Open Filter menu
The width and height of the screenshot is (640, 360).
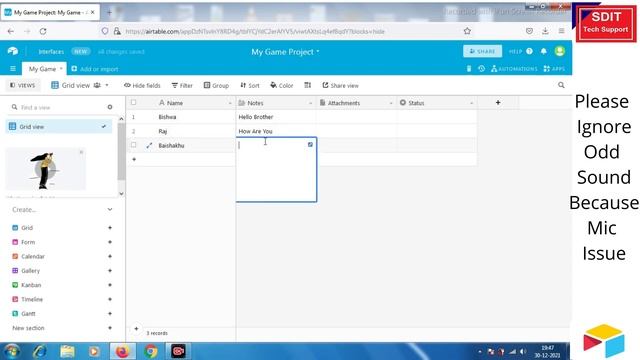coord(182,85)
